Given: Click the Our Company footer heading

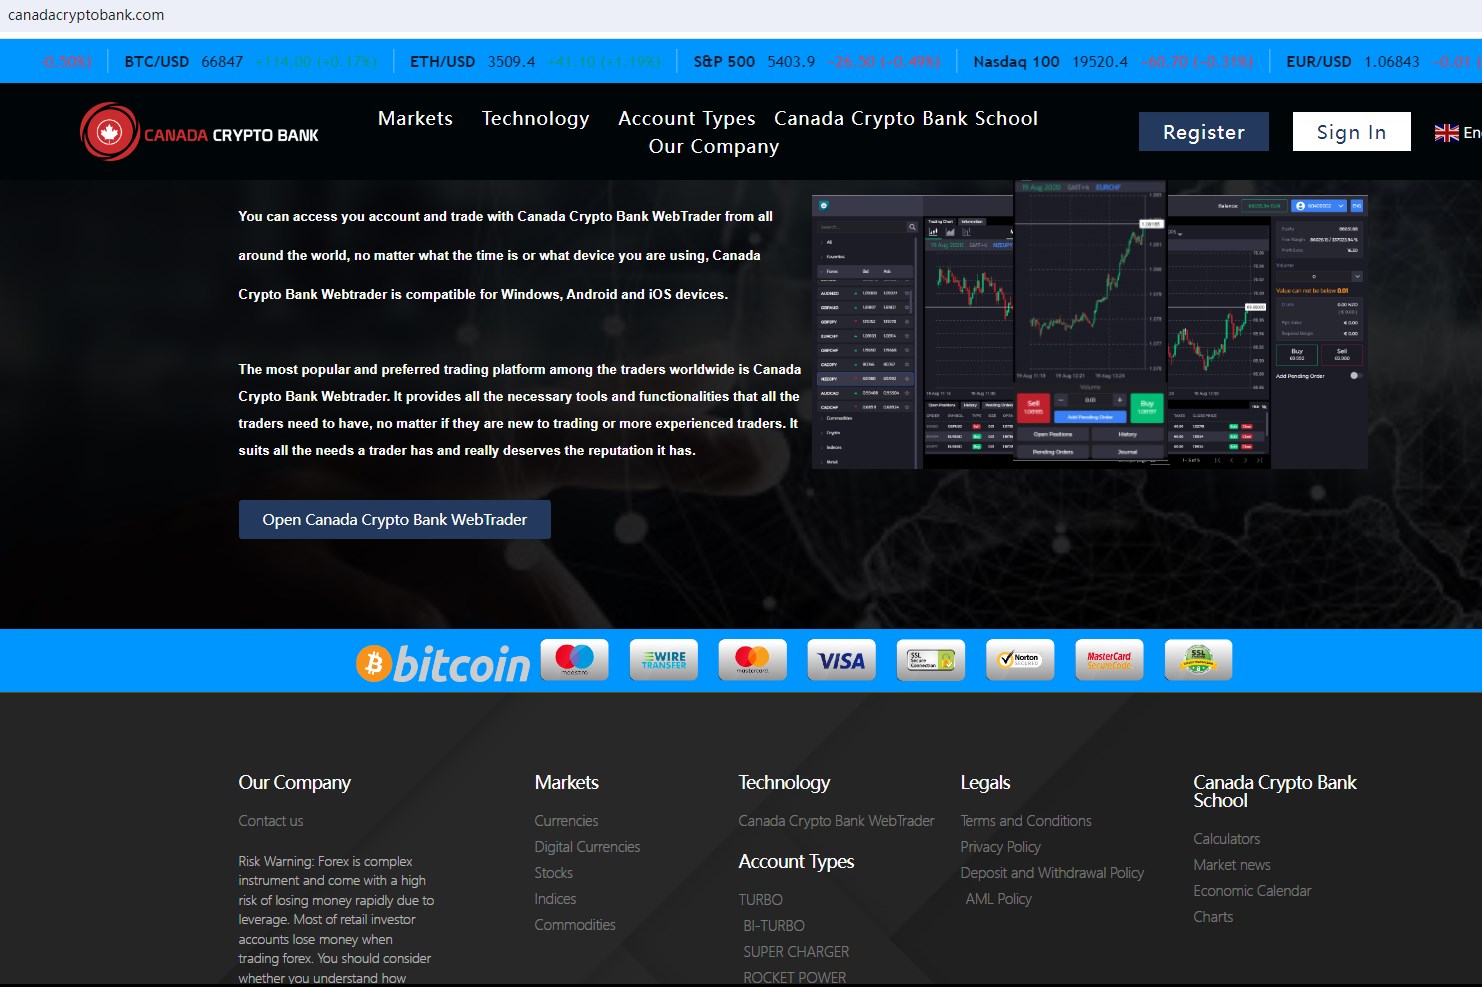Looking at the screenshot, I should click(x=295, y=783).
